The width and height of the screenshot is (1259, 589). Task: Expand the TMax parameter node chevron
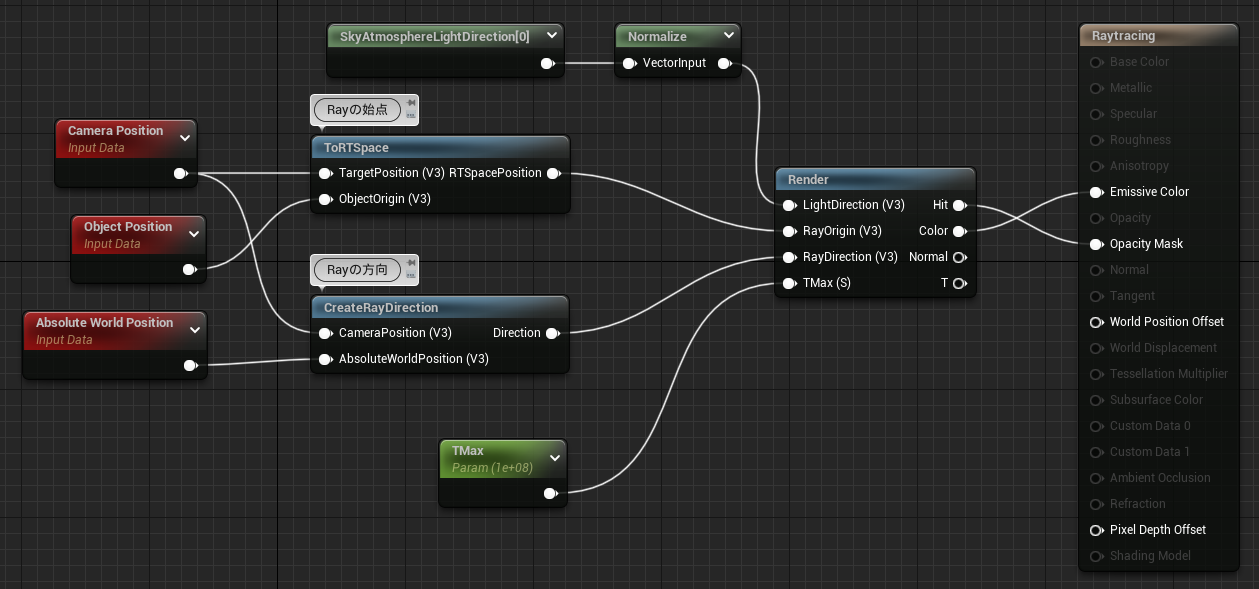554,458
